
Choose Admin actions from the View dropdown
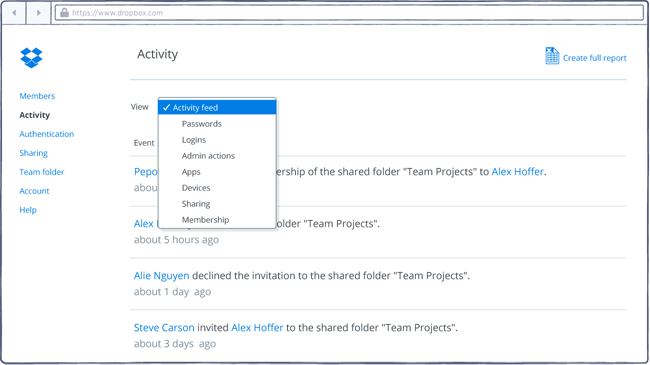(208, 156)
